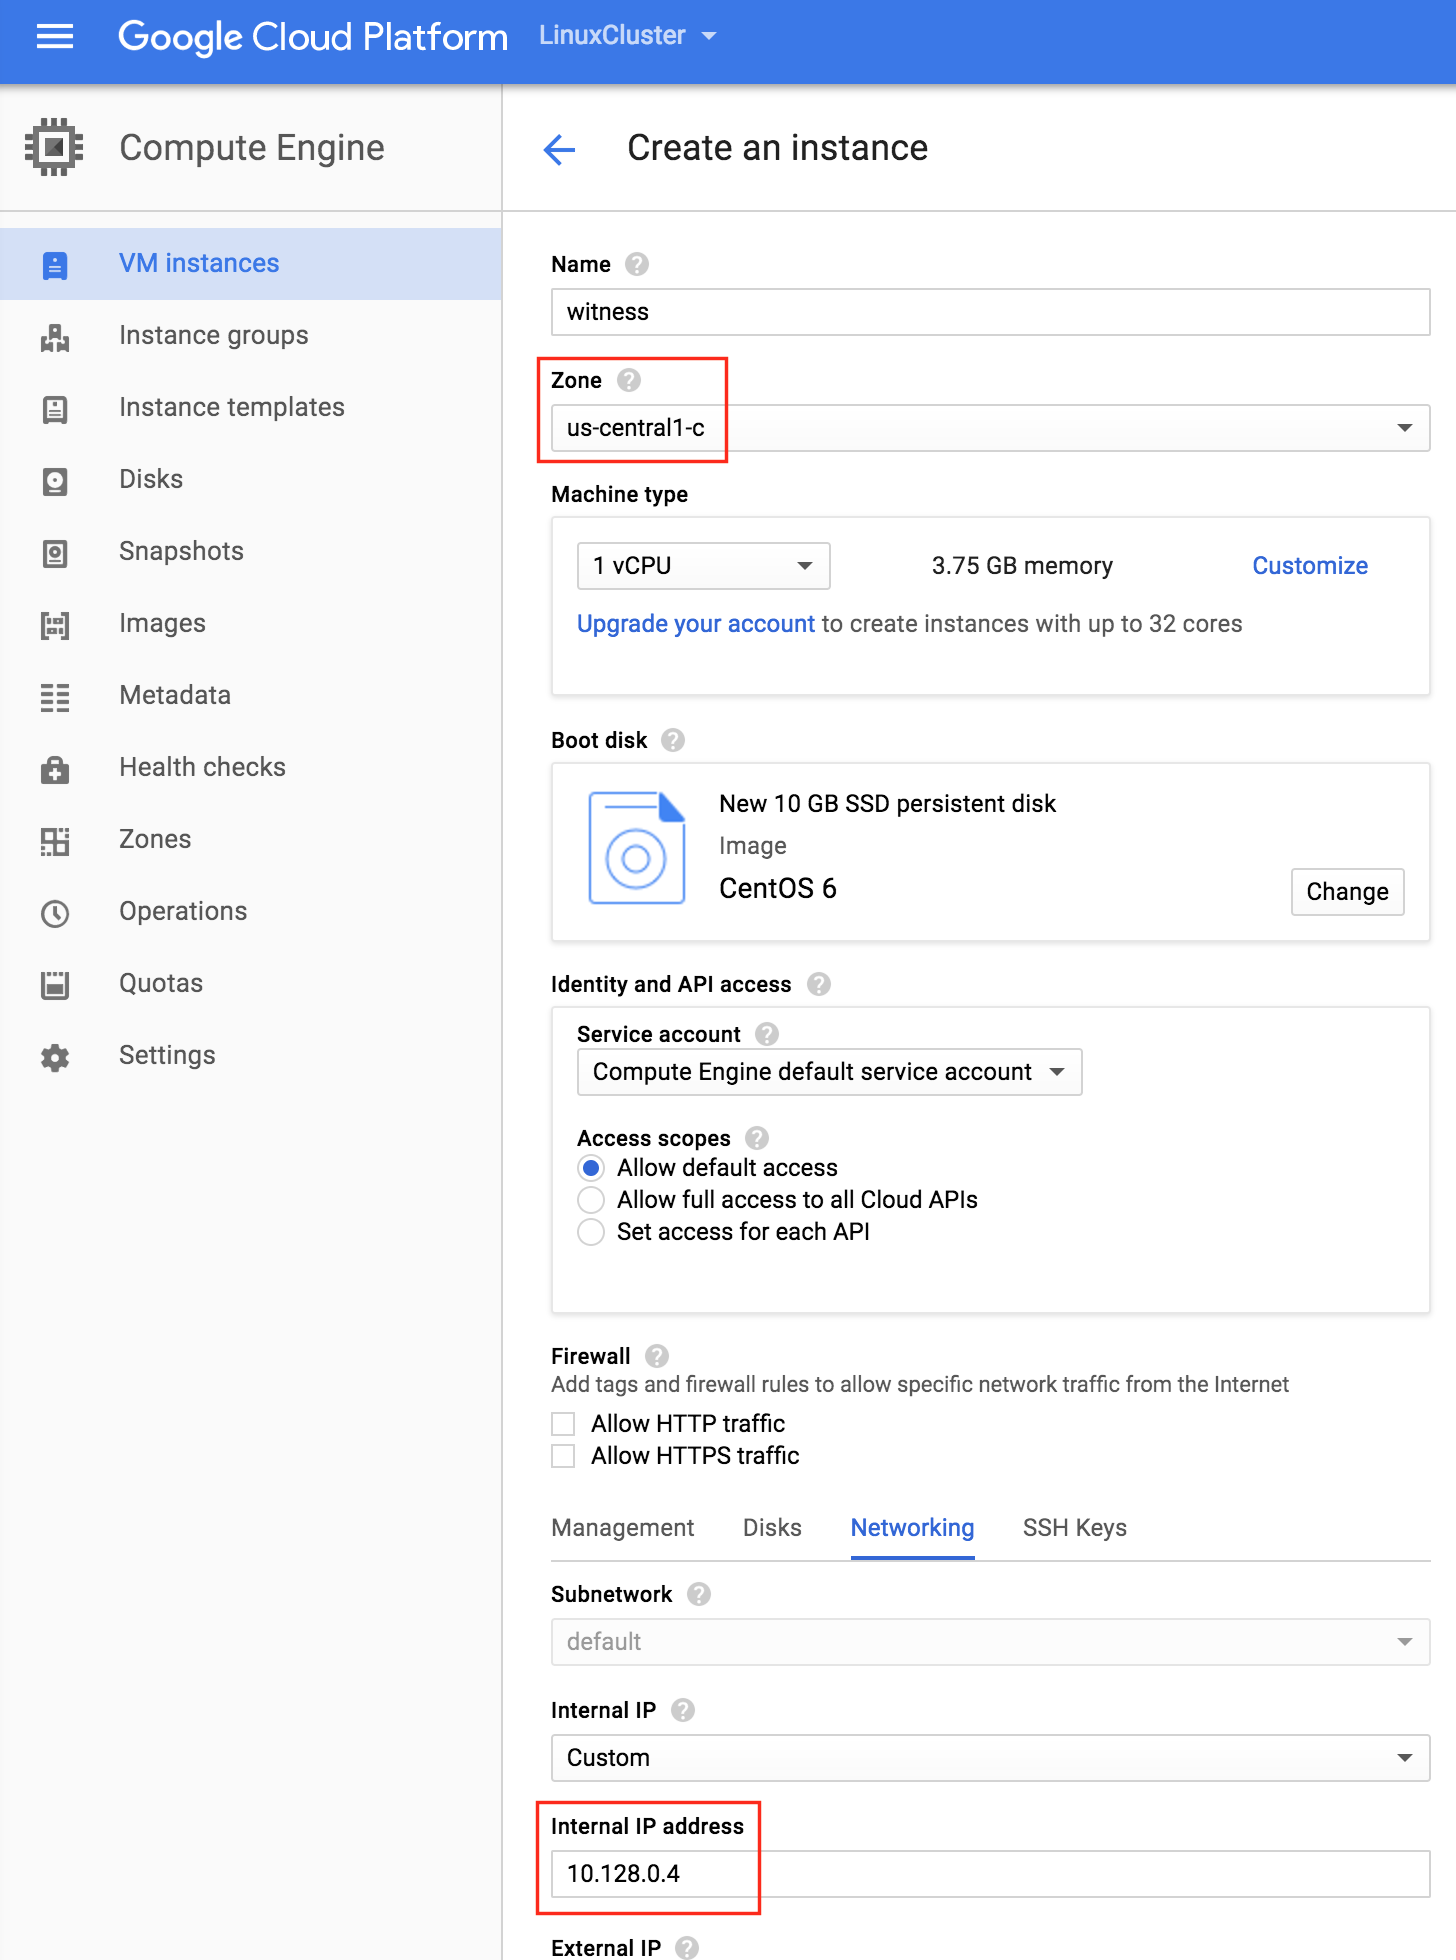The image size is (1456, 1960).
Task: Switch to the Management tab
Action: pos(622,1528)
